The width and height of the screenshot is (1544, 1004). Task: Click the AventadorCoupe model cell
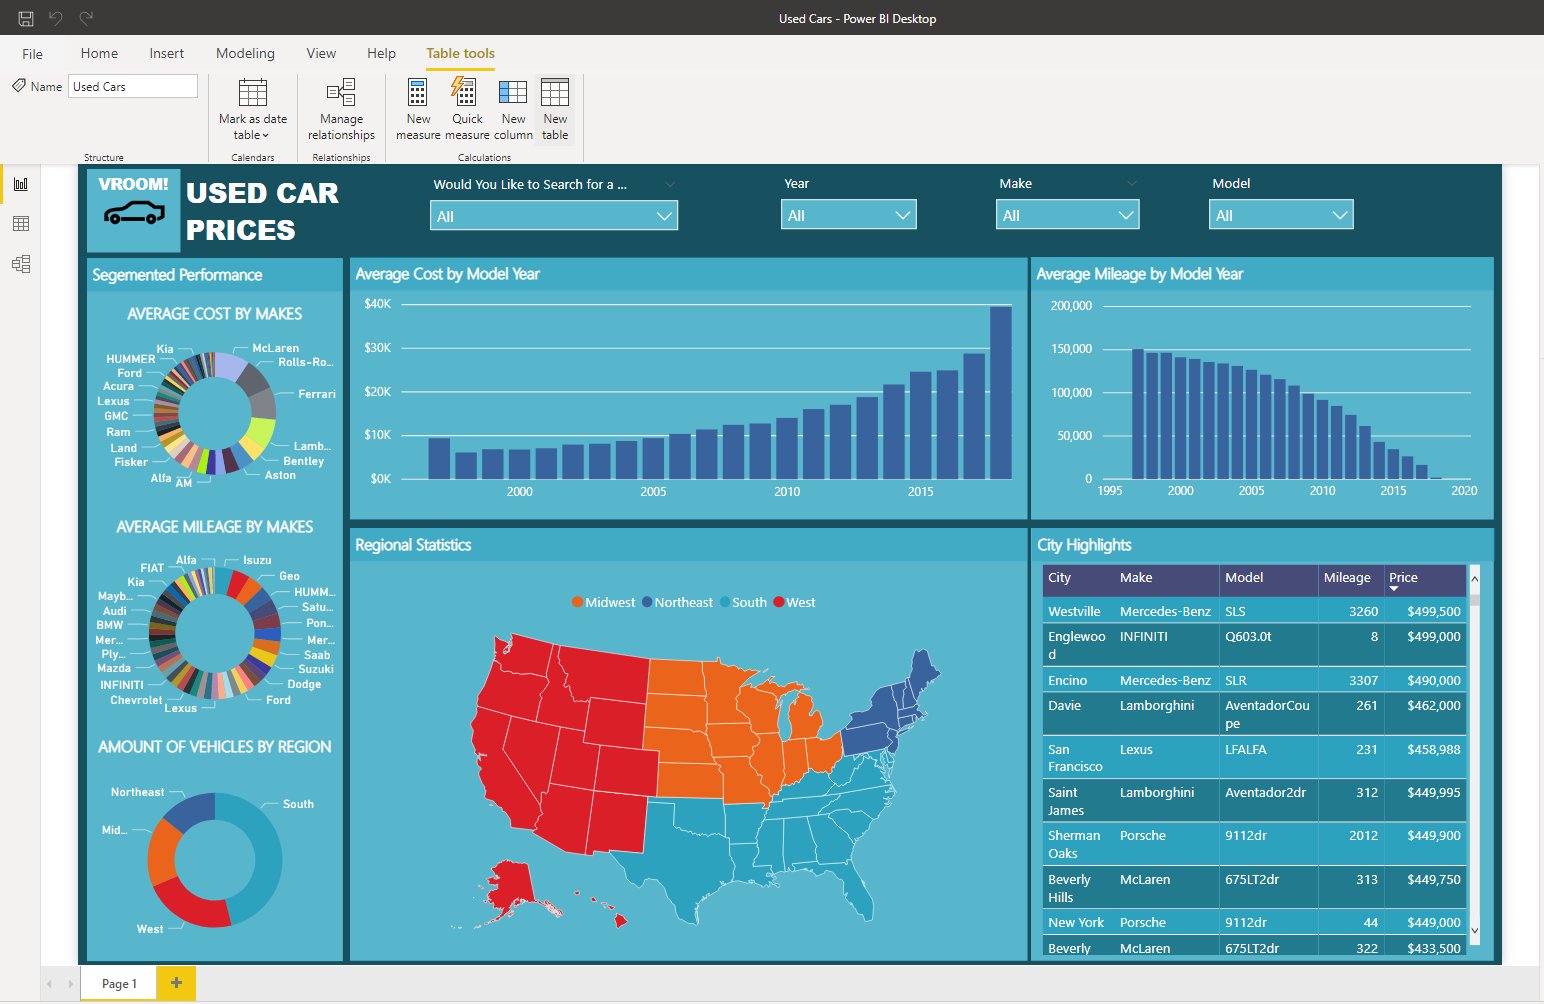click(1267, 714)
